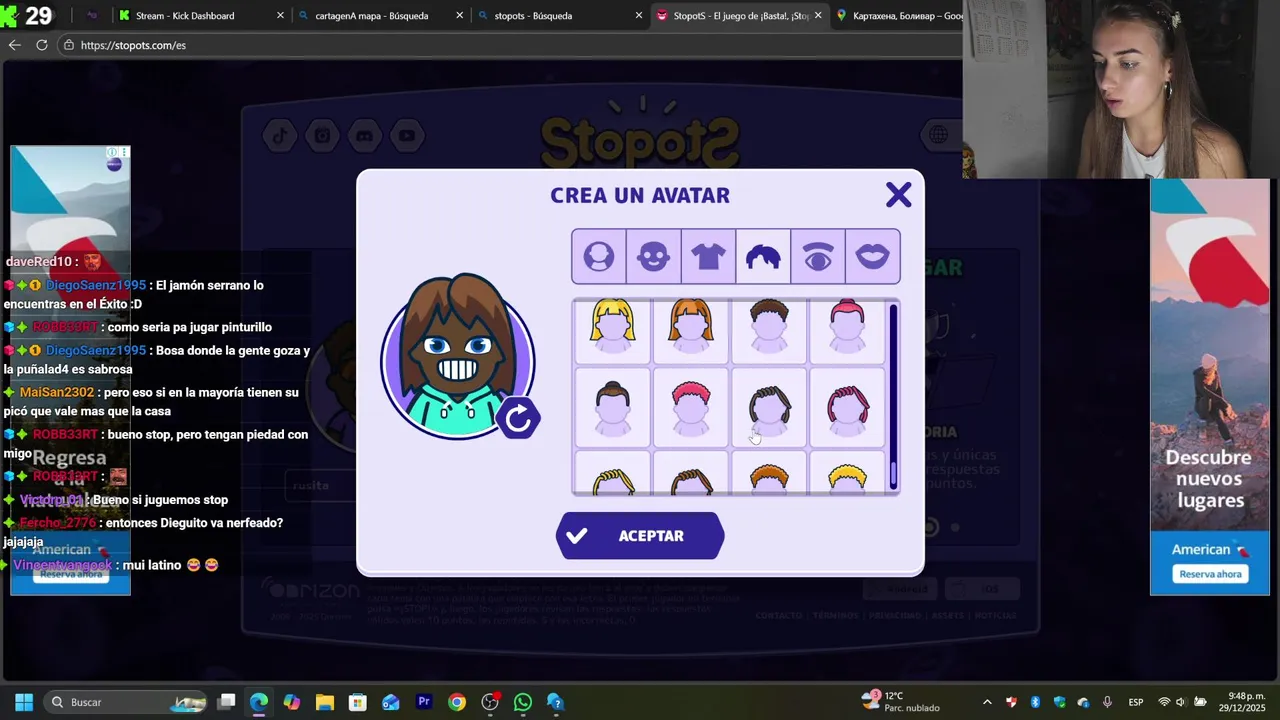Open File Explorer from the taskbar
1280x720 pixels.
325,702
